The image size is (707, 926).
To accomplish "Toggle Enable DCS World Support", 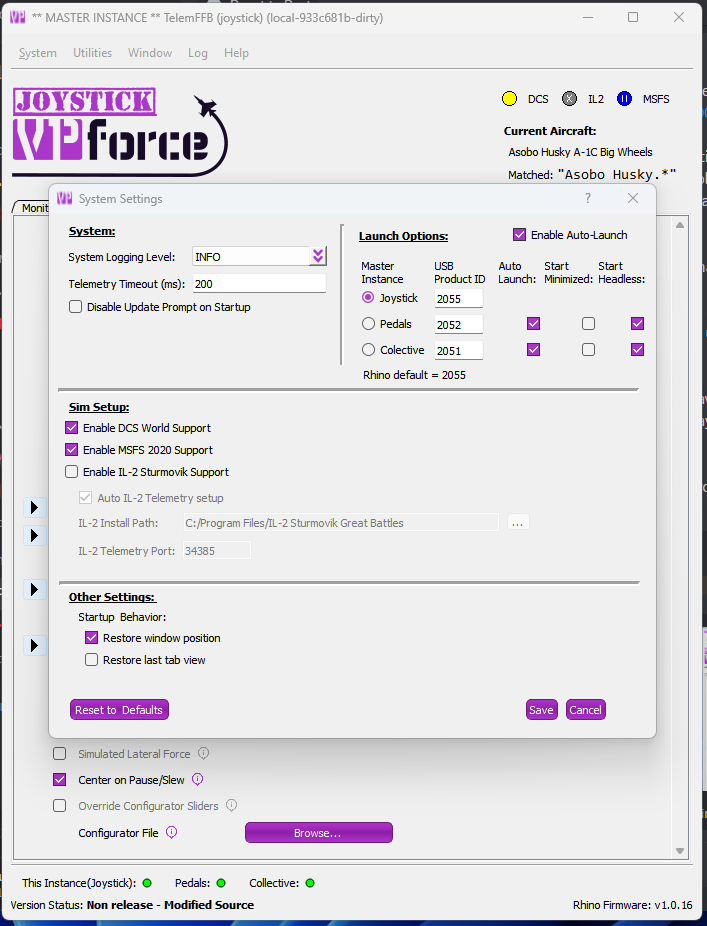I will tap(71, 428).
